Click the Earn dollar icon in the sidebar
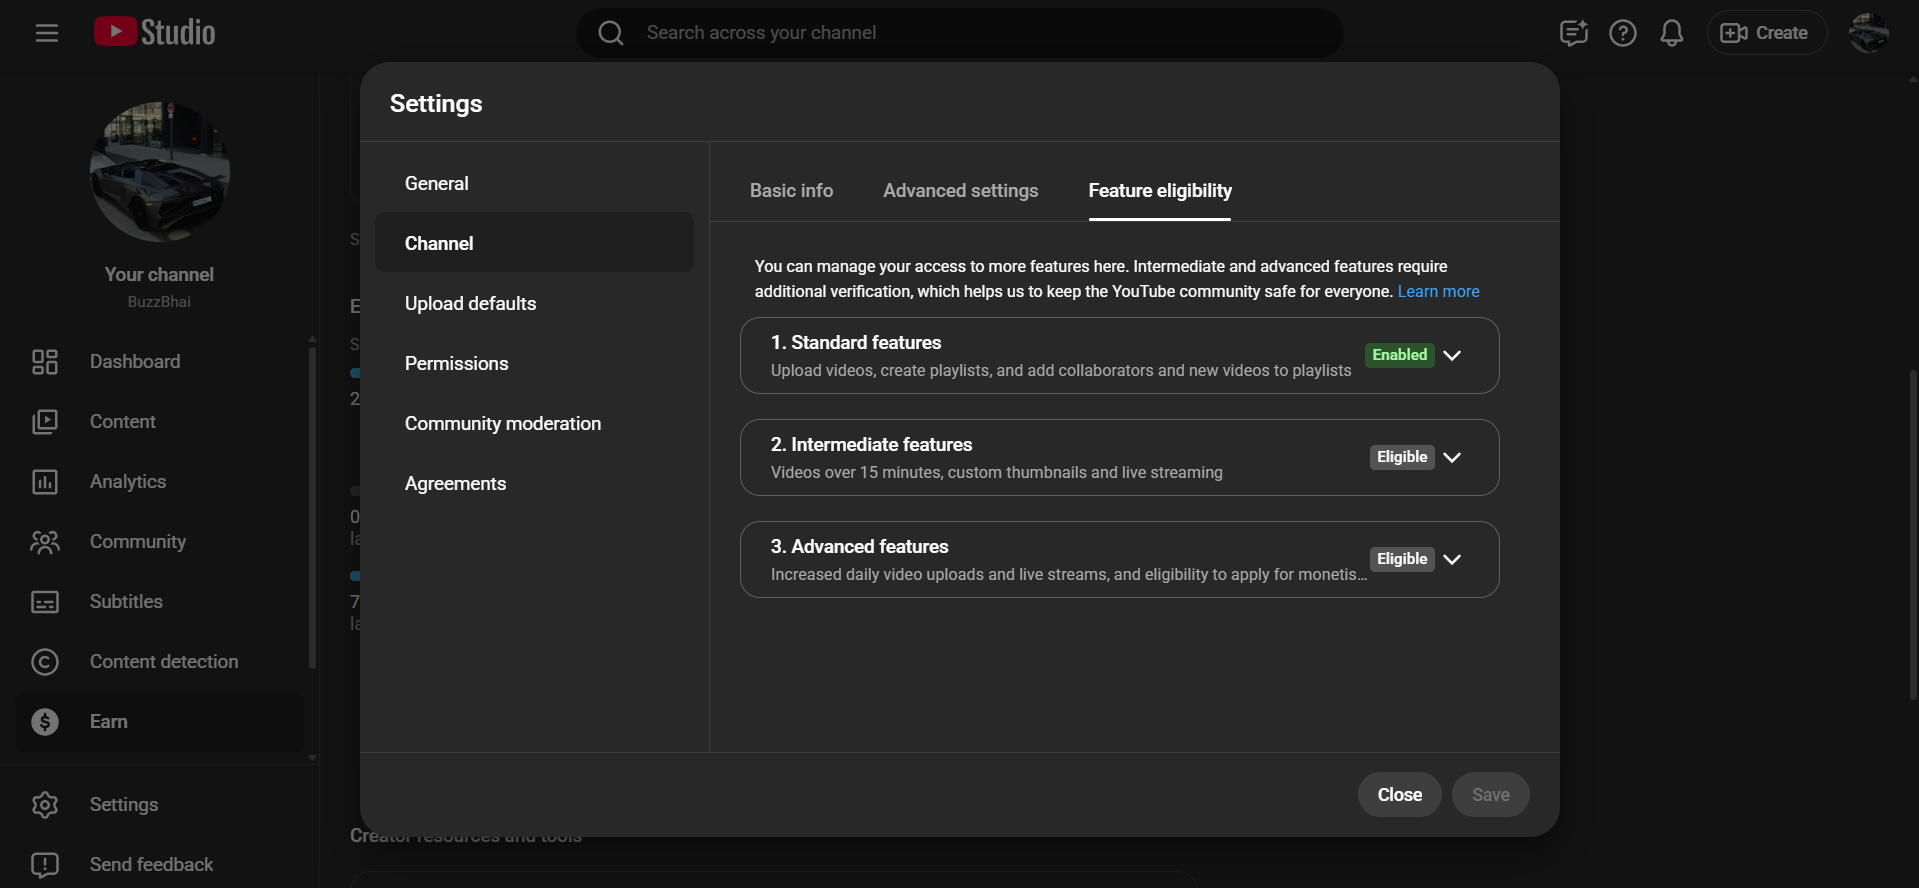This screenshot has width=1919, height=888. (45, 722)
